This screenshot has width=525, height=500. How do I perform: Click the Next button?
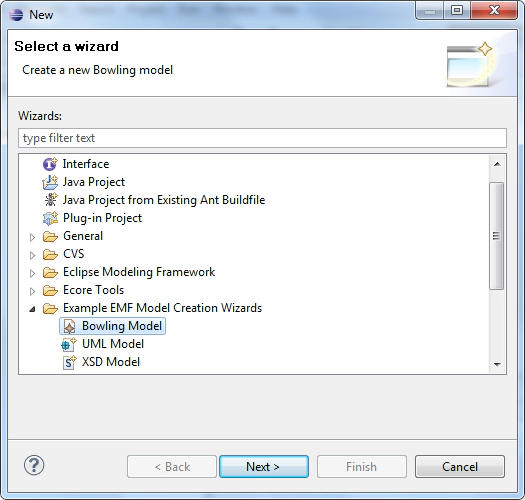tap(264, 467)
